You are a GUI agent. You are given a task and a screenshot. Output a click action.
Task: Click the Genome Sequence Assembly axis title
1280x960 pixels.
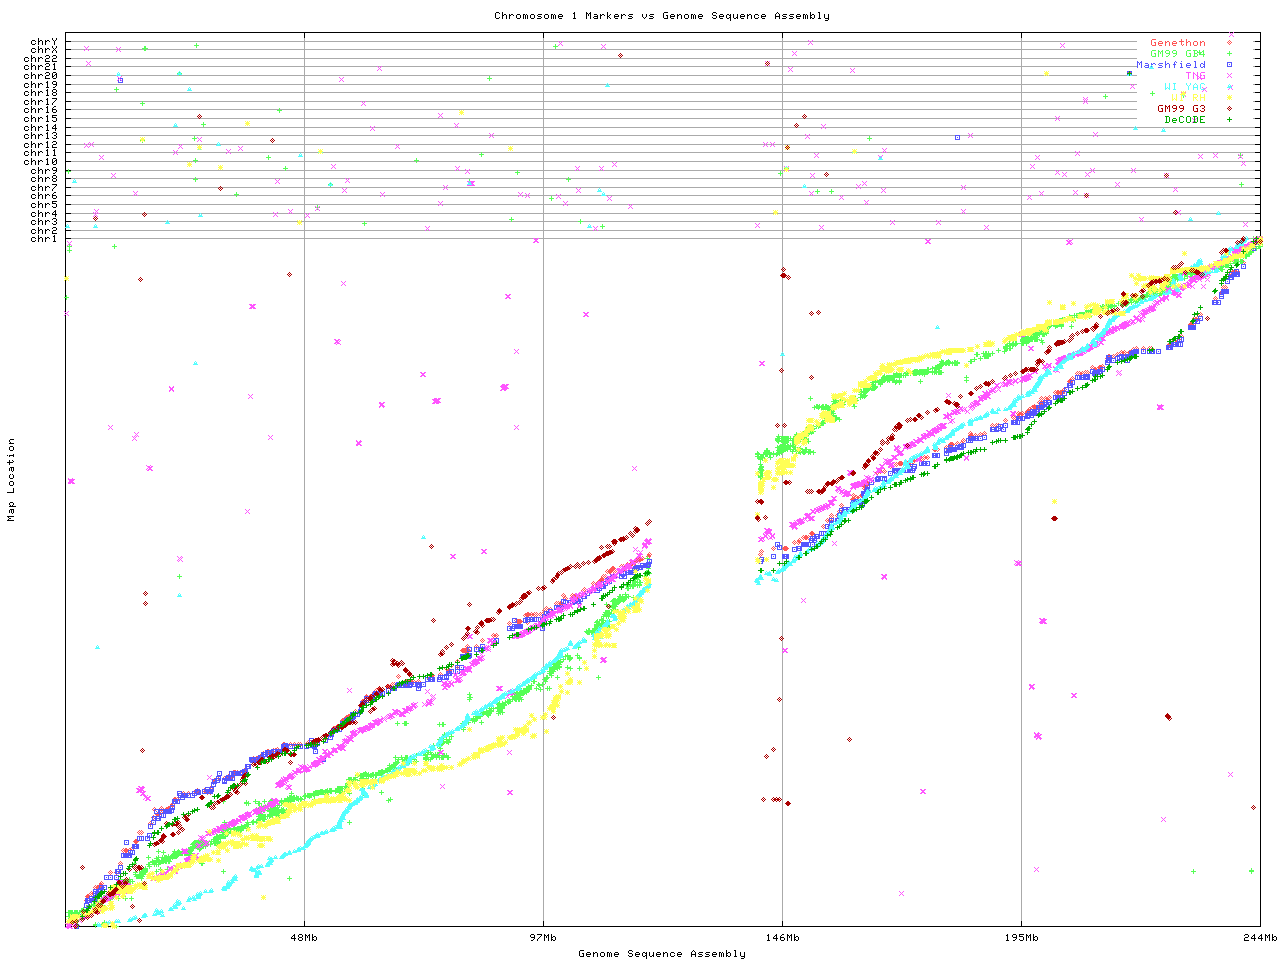pyautogui.click(x=661, y=953)
